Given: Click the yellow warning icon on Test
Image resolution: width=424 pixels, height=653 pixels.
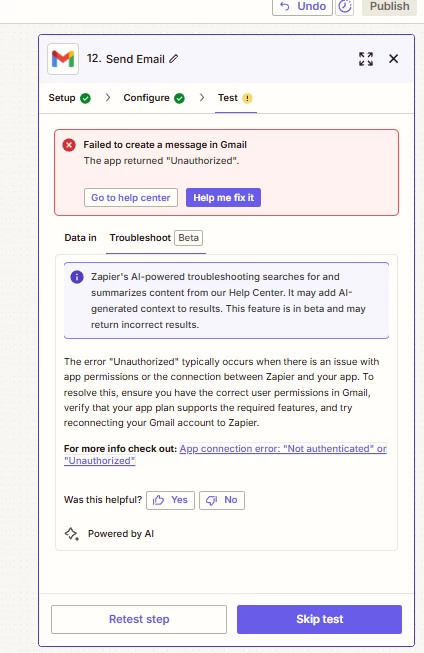Looking at the screenshot, I should tap(247, 98).
